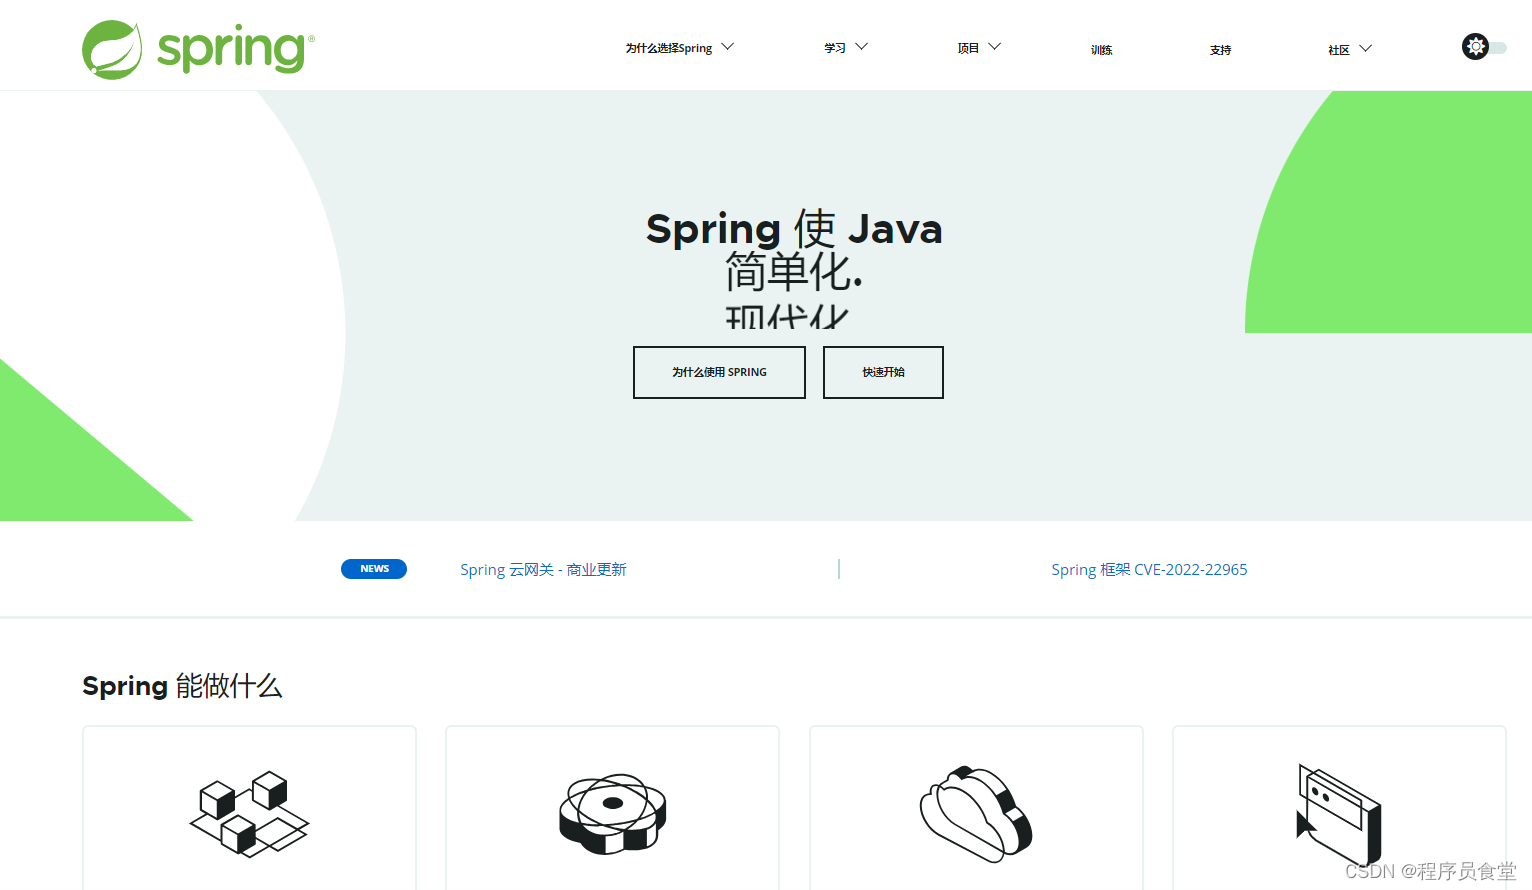Open the 项目 menu

tap(968, 48)
